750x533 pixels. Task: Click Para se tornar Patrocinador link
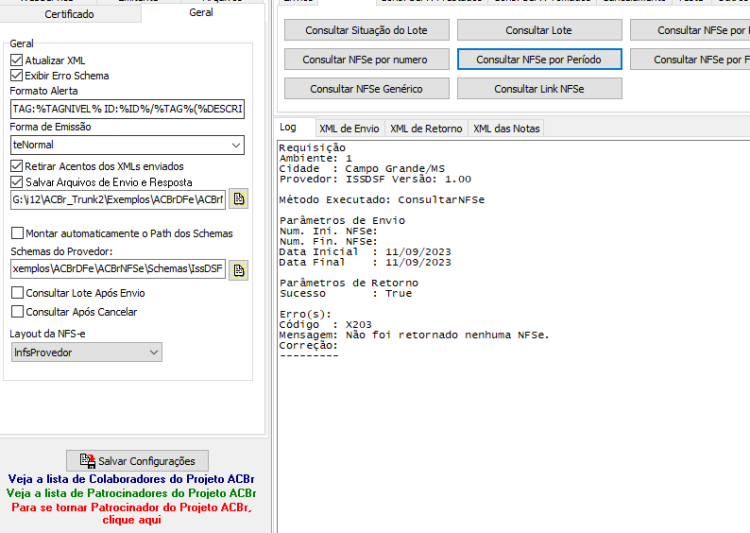pos(132,513)
